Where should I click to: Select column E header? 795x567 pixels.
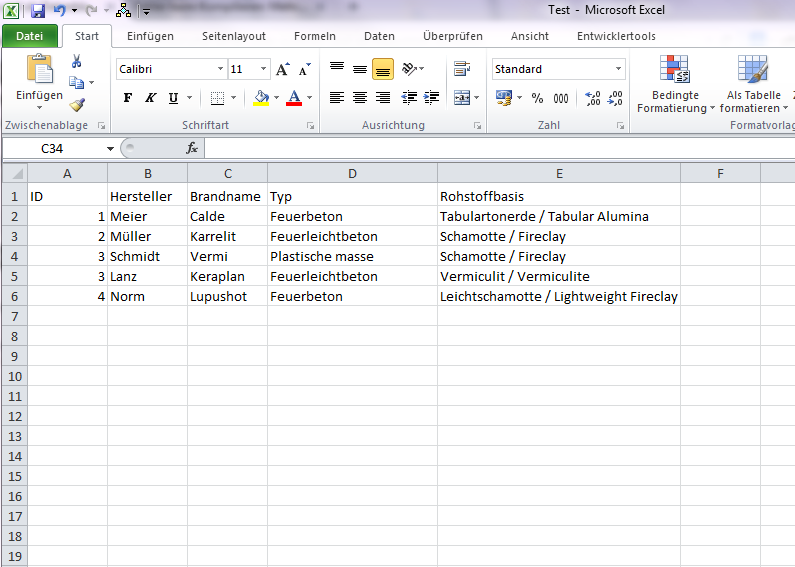[x=559, y=173]
